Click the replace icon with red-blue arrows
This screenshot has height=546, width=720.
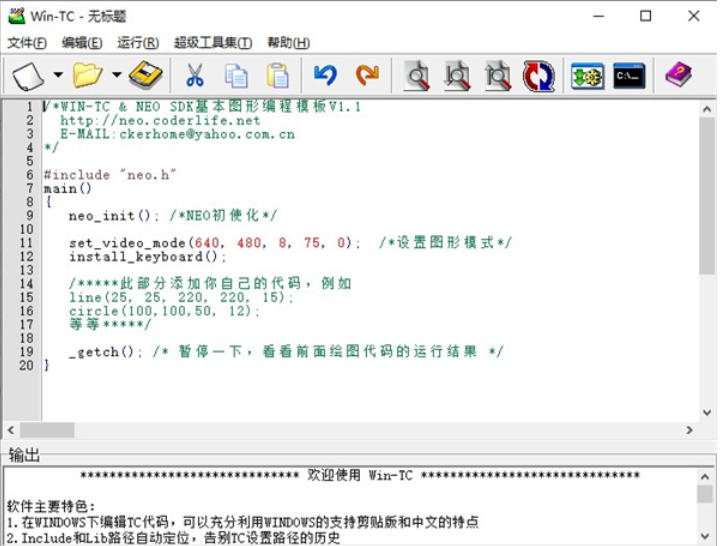pyautogui.click(x=539, y=76)
